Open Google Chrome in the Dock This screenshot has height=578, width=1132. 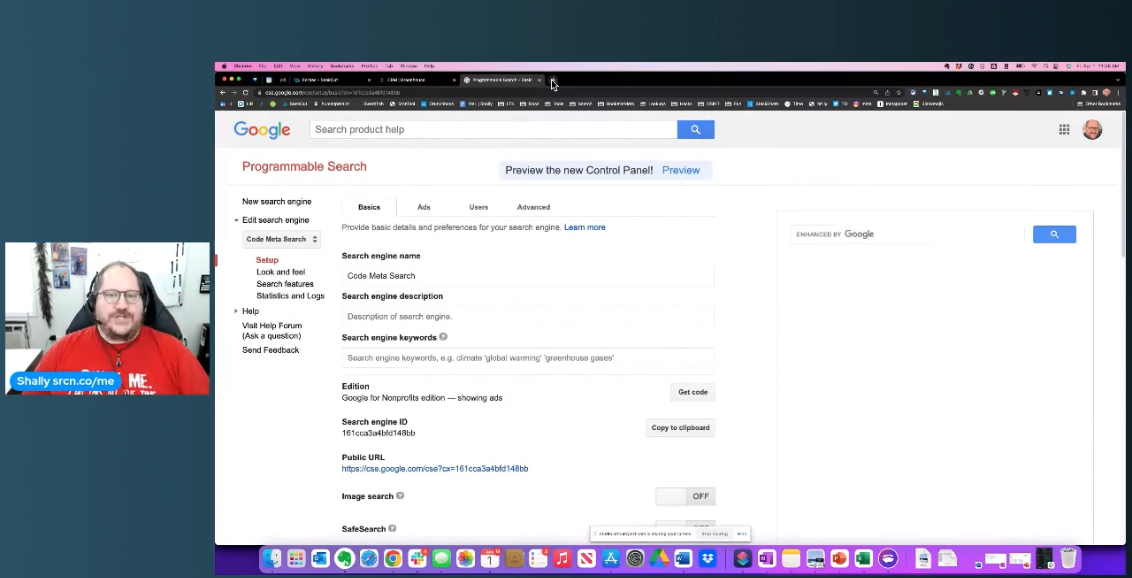[x=393, y=559]
